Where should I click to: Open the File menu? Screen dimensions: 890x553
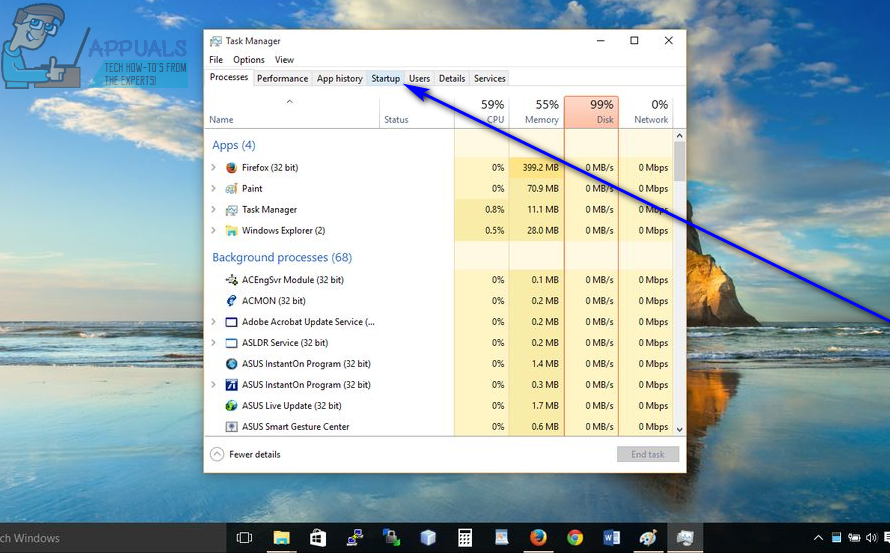[216, 60]
